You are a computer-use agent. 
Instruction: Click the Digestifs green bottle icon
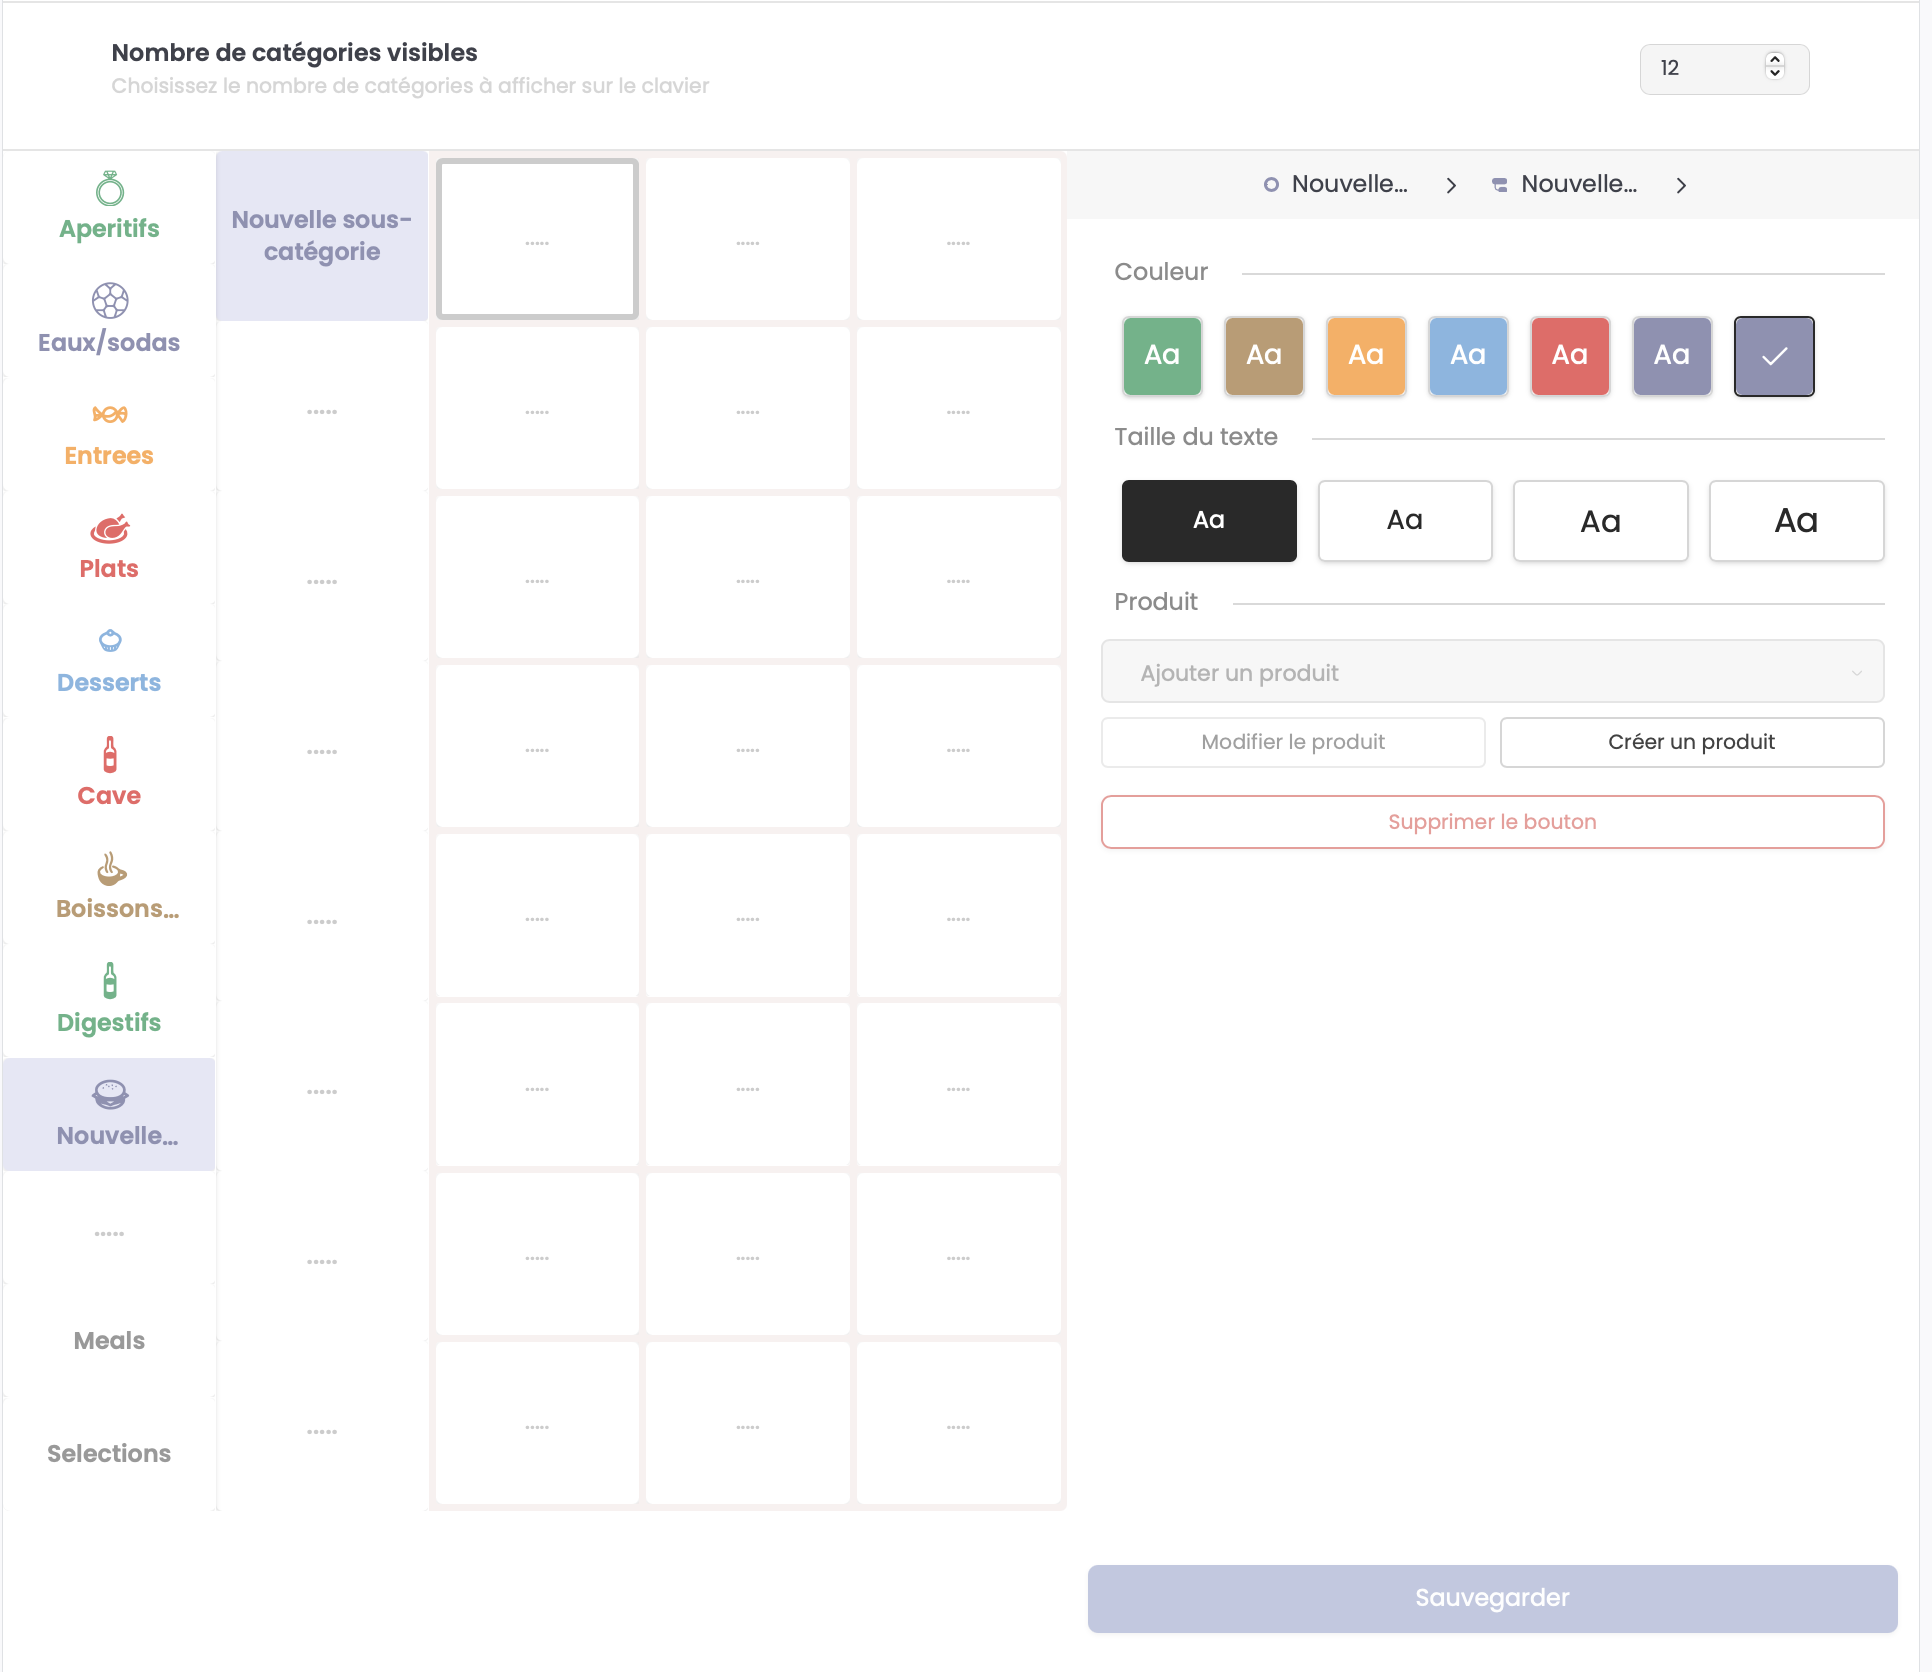coord(110,981)
